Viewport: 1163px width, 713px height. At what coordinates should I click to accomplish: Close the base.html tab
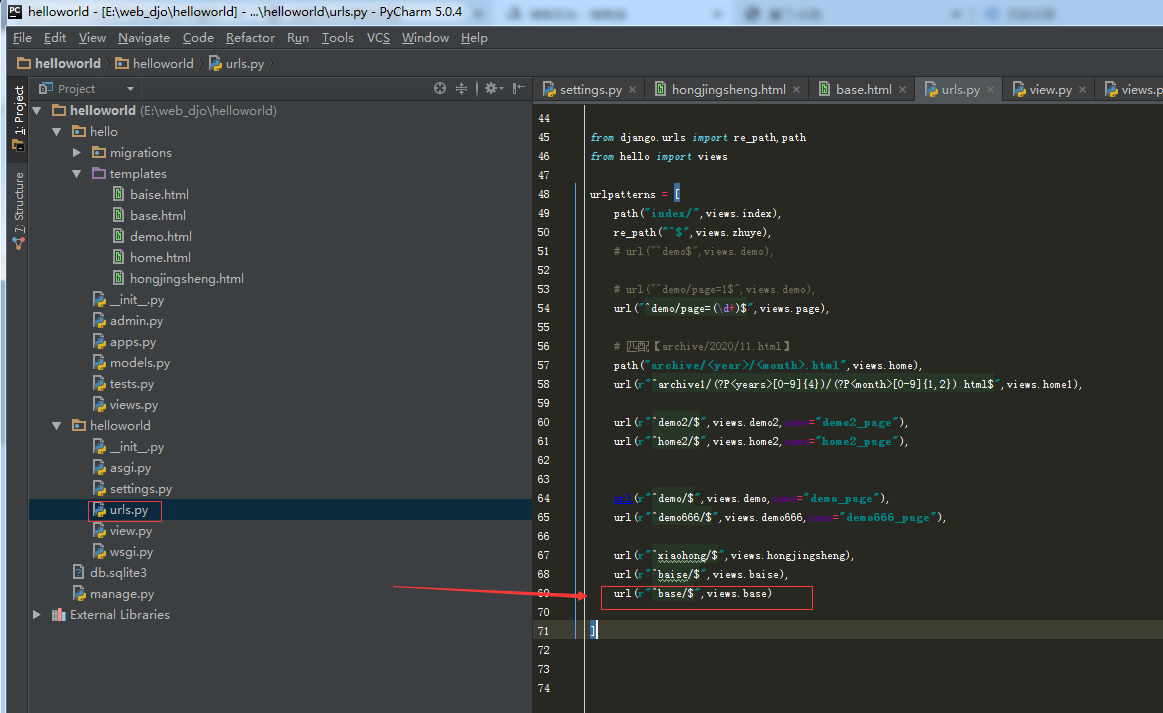903,90
